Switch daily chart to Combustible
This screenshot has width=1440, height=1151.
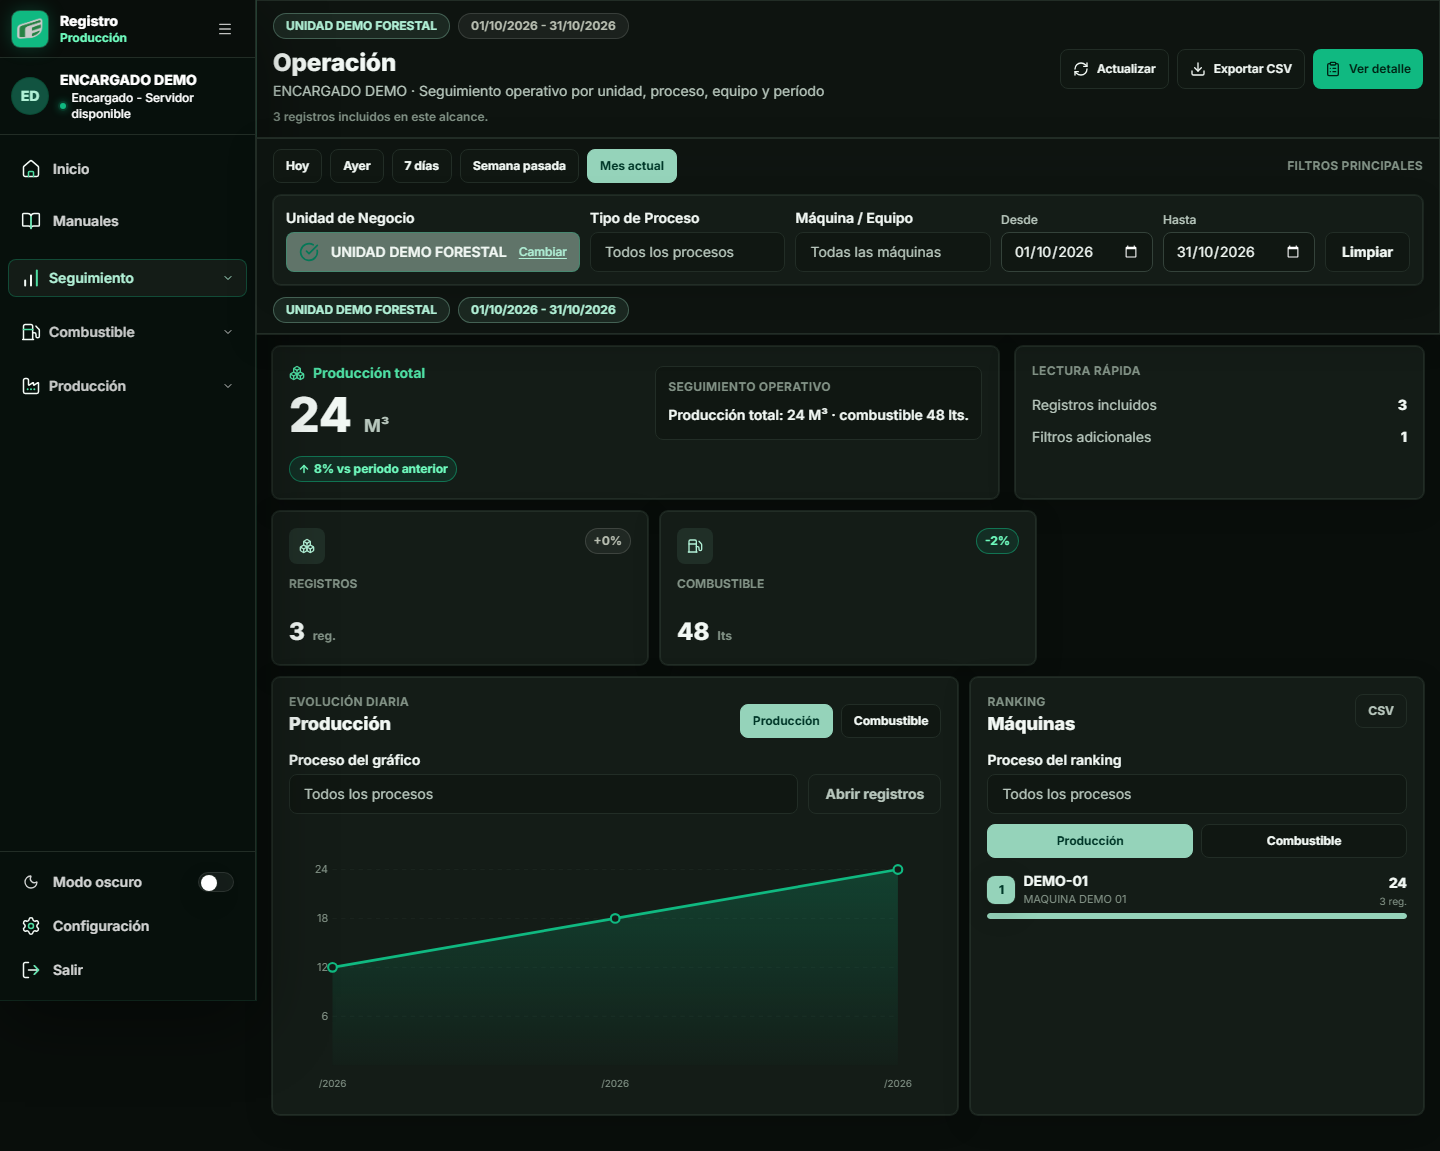[891, 721]
